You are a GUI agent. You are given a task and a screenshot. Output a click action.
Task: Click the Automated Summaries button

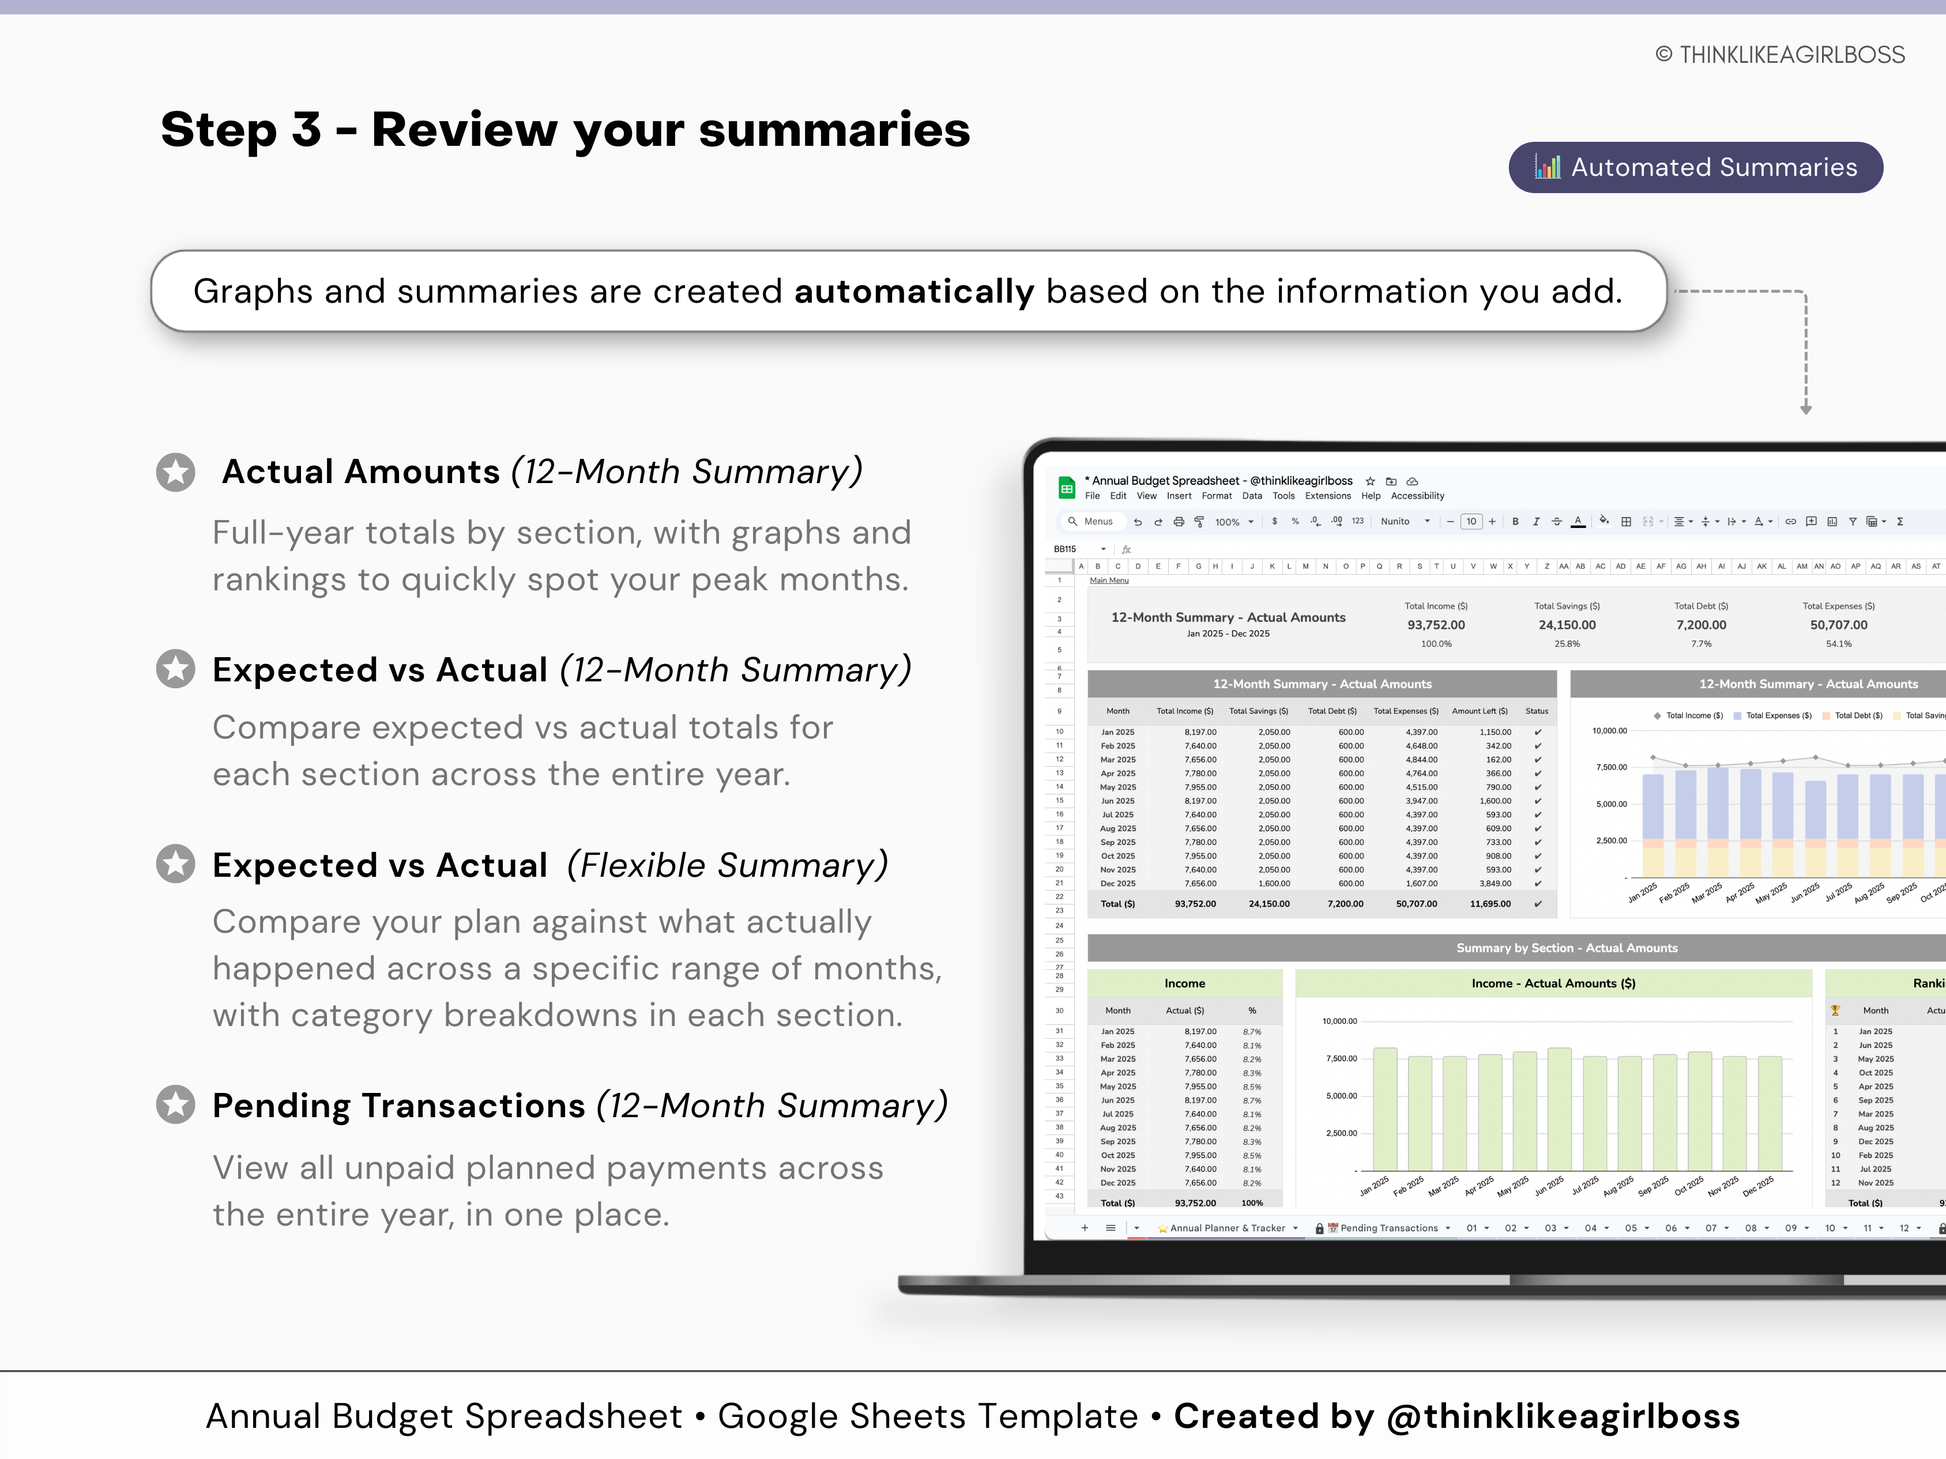tap(1695, 167)
